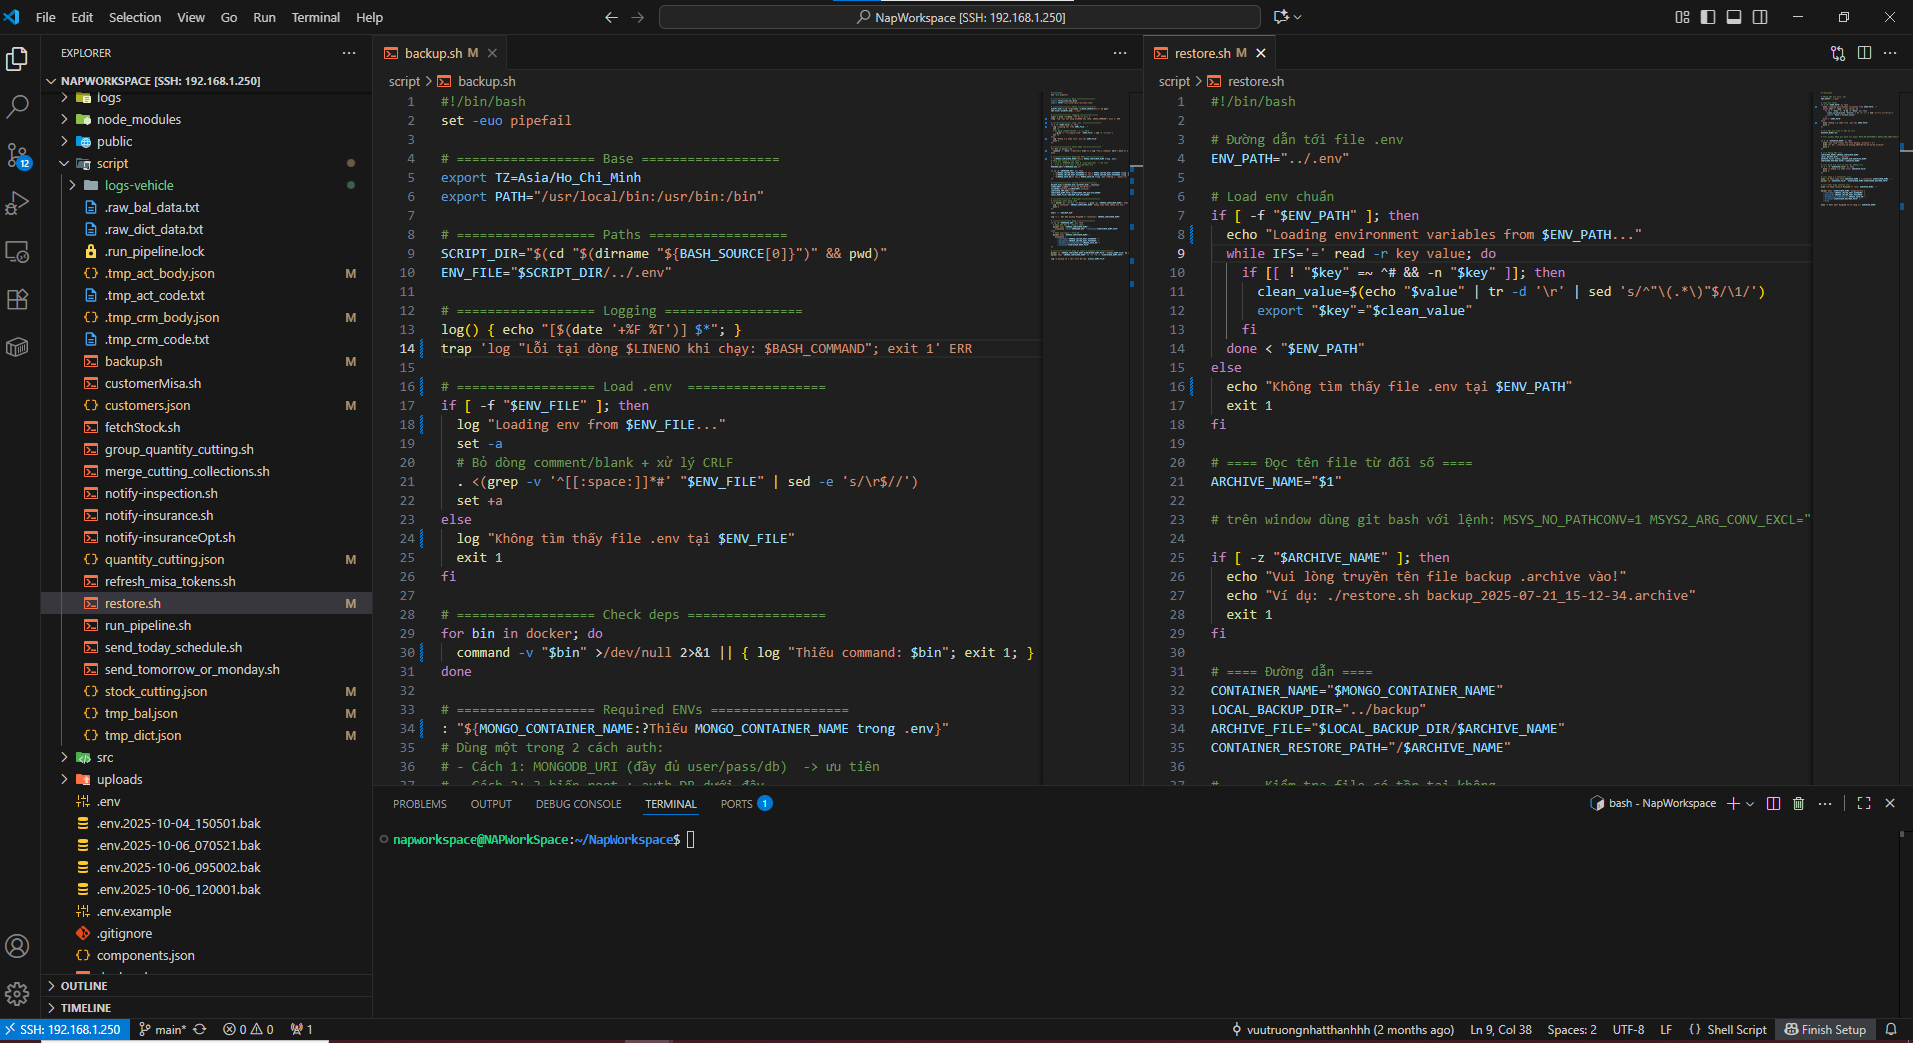The width and height of the screenshot is (1913, 1043).
Task: Toggle Primary Side Bar visibility
Action: coord(1708,17)
